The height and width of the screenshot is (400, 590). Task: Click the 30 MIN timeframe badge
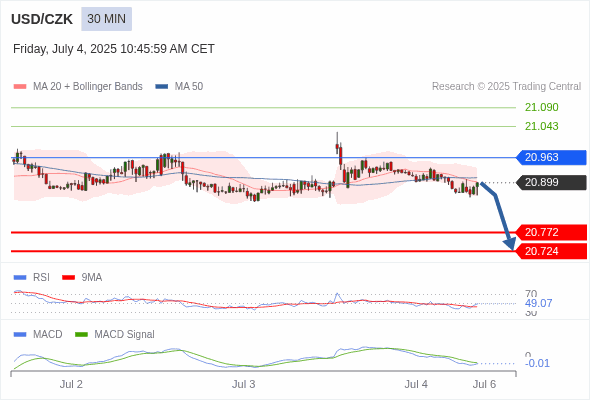point(106,19)
